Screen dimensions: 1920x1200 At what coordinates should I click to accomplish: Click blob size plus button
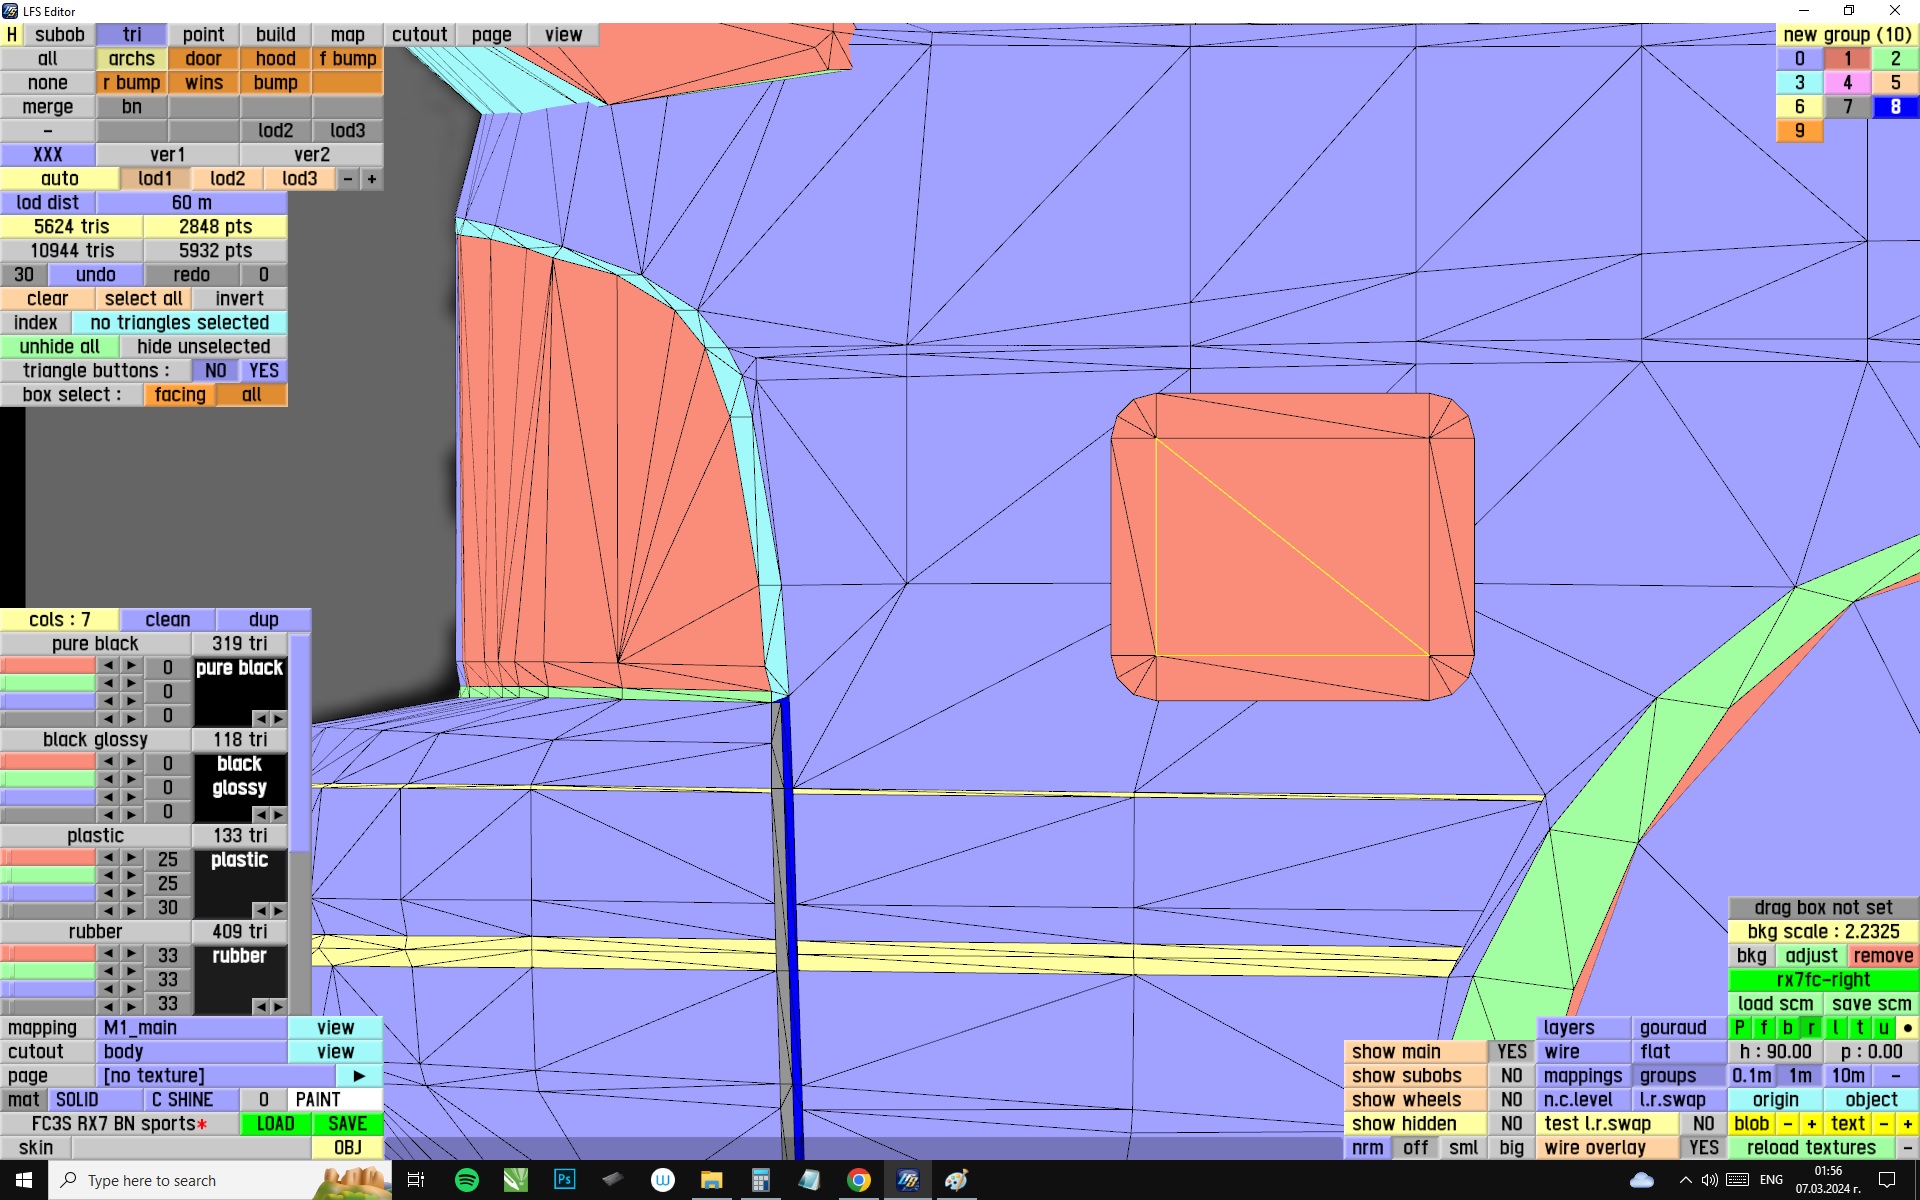coord(1811,1123)
